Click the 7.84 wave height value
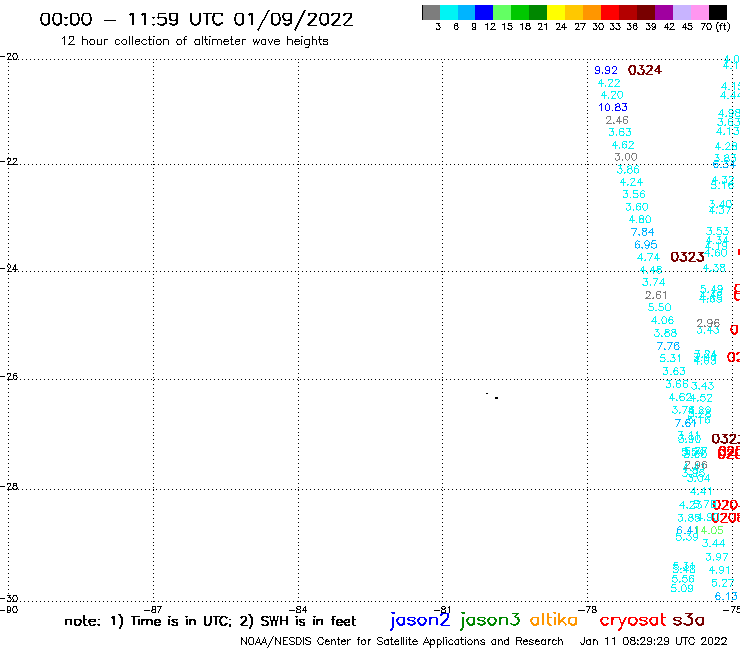740x650 pixels. click(x=642, y=232)
